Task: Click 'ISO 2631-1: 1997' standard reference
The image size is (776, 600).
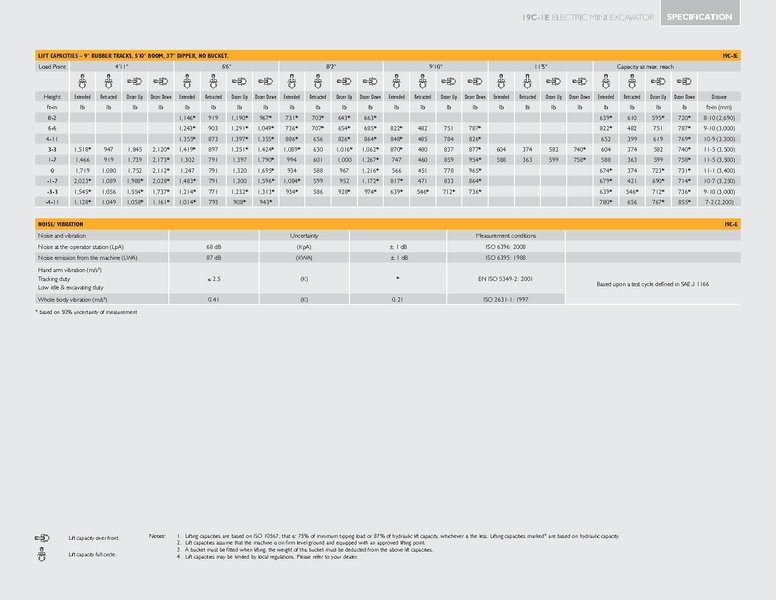Action: tap(506, 300)
